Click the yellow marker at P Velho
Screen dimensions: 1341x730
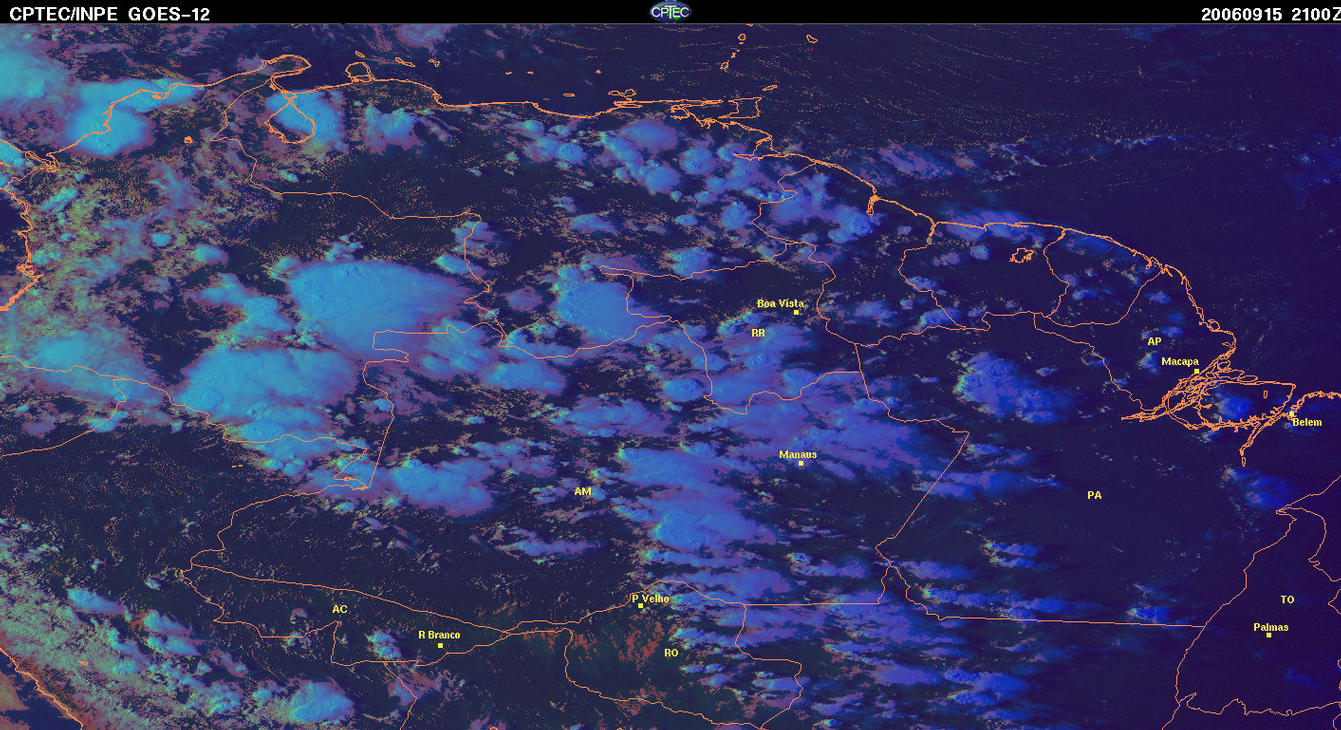pyautogui.click(x=641, y=606)
